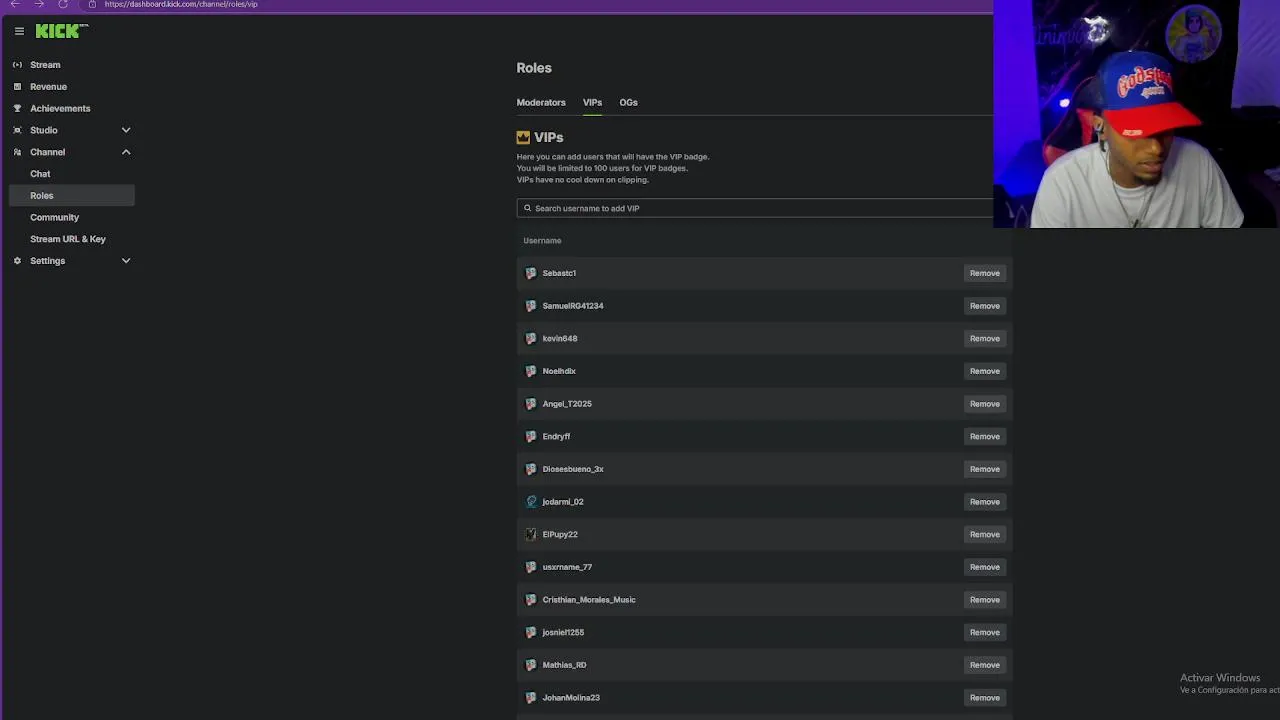Screen dimensions: 1280x720
Task: Click the Username column header
Action: click(x=542, y=241)
